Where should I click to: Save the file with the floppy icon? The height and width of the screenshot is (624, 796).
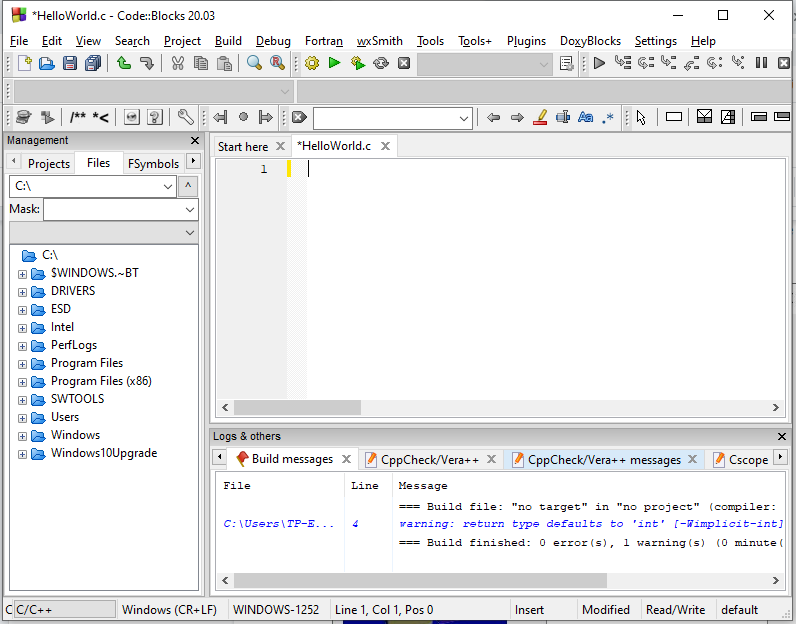tap(70, 63)
